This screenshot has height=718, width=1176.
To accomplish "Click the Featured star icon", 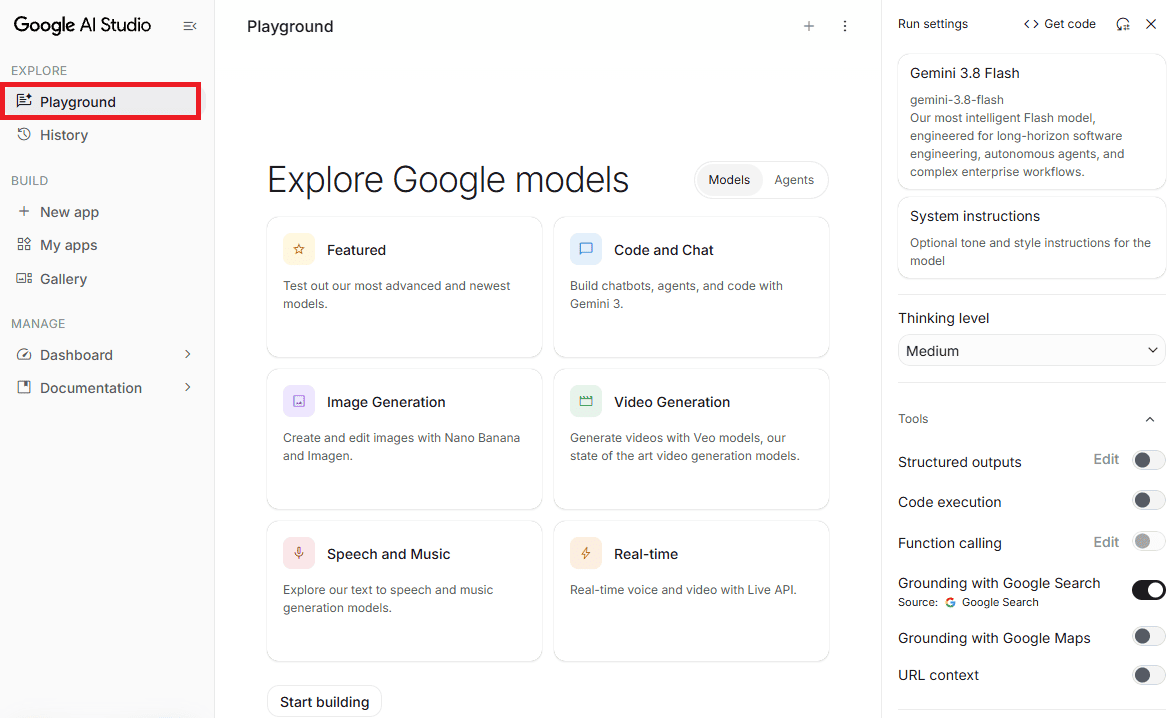I will click(298, 249).
